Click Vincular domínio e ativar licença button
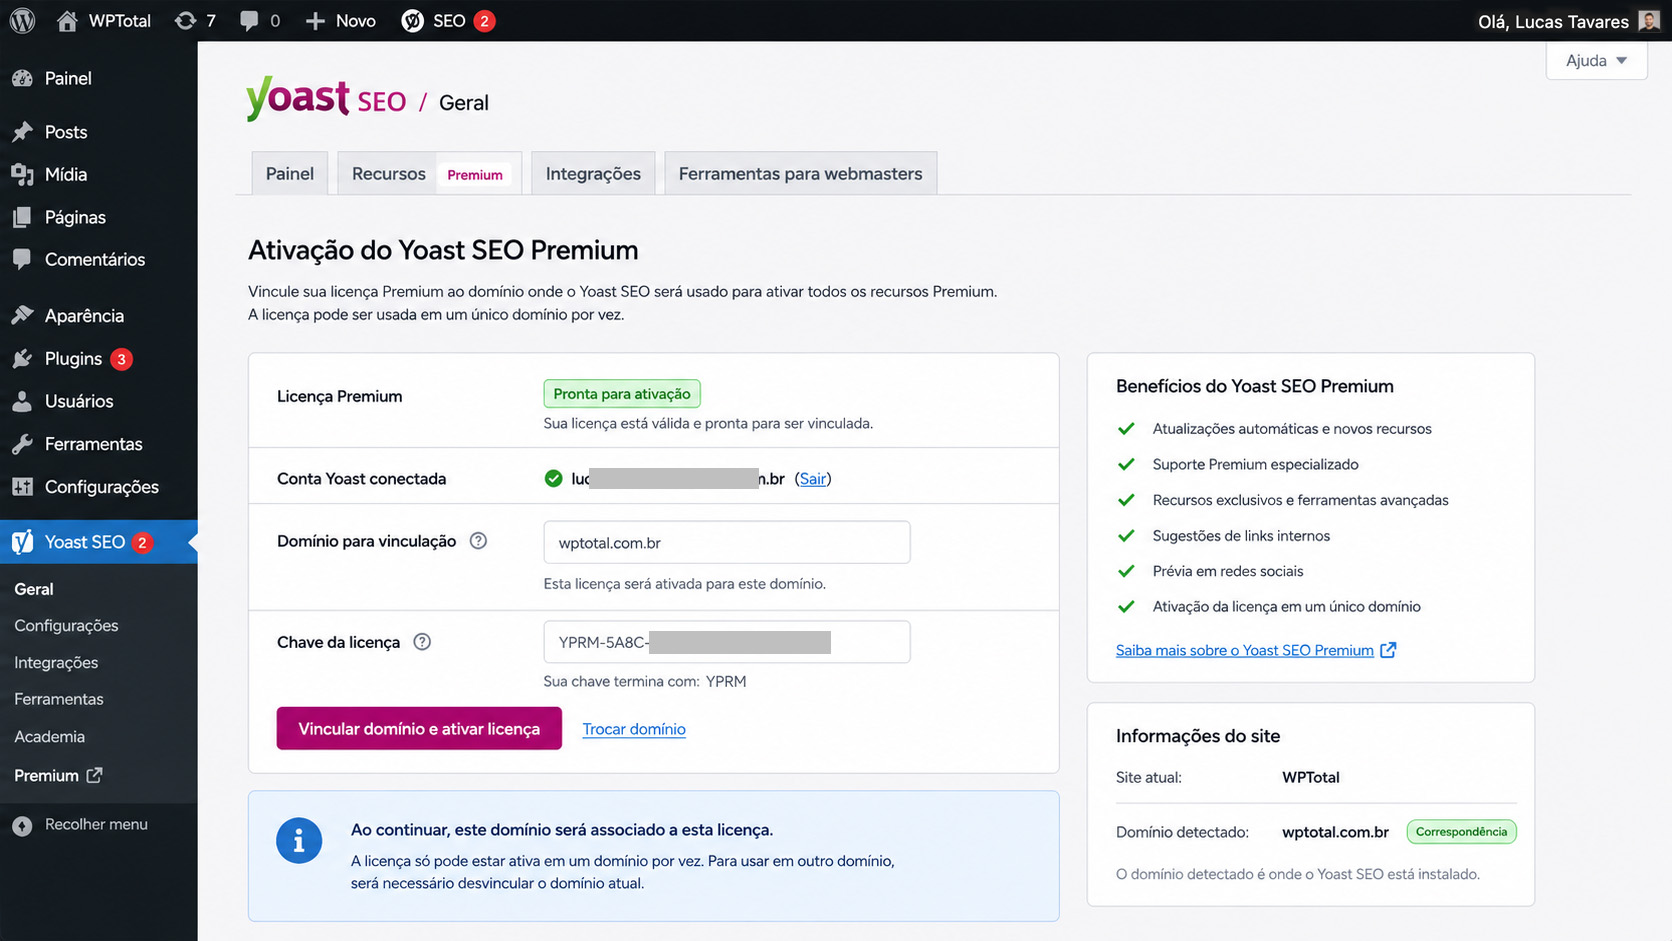1672x941 pixels. pos(419,728)
